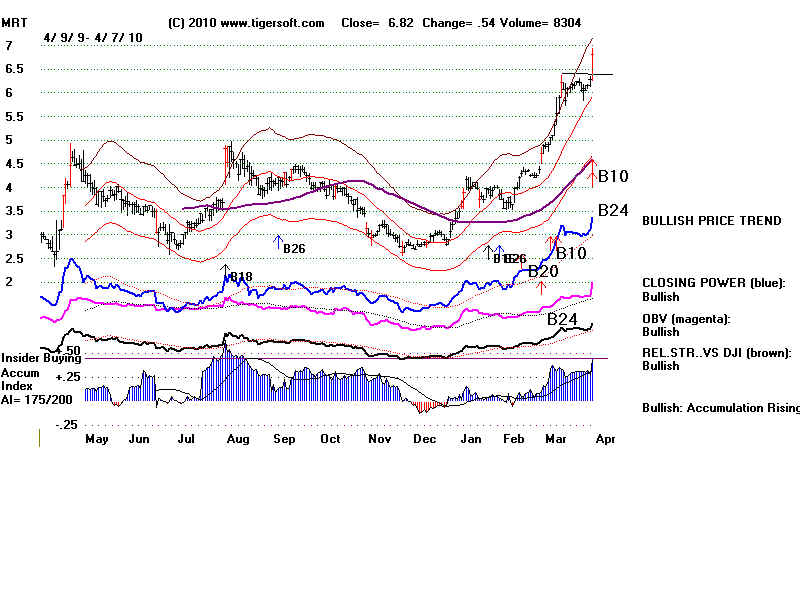800x600 pixels.
Task: Select the Feb month label
Action: coord(513,439)
